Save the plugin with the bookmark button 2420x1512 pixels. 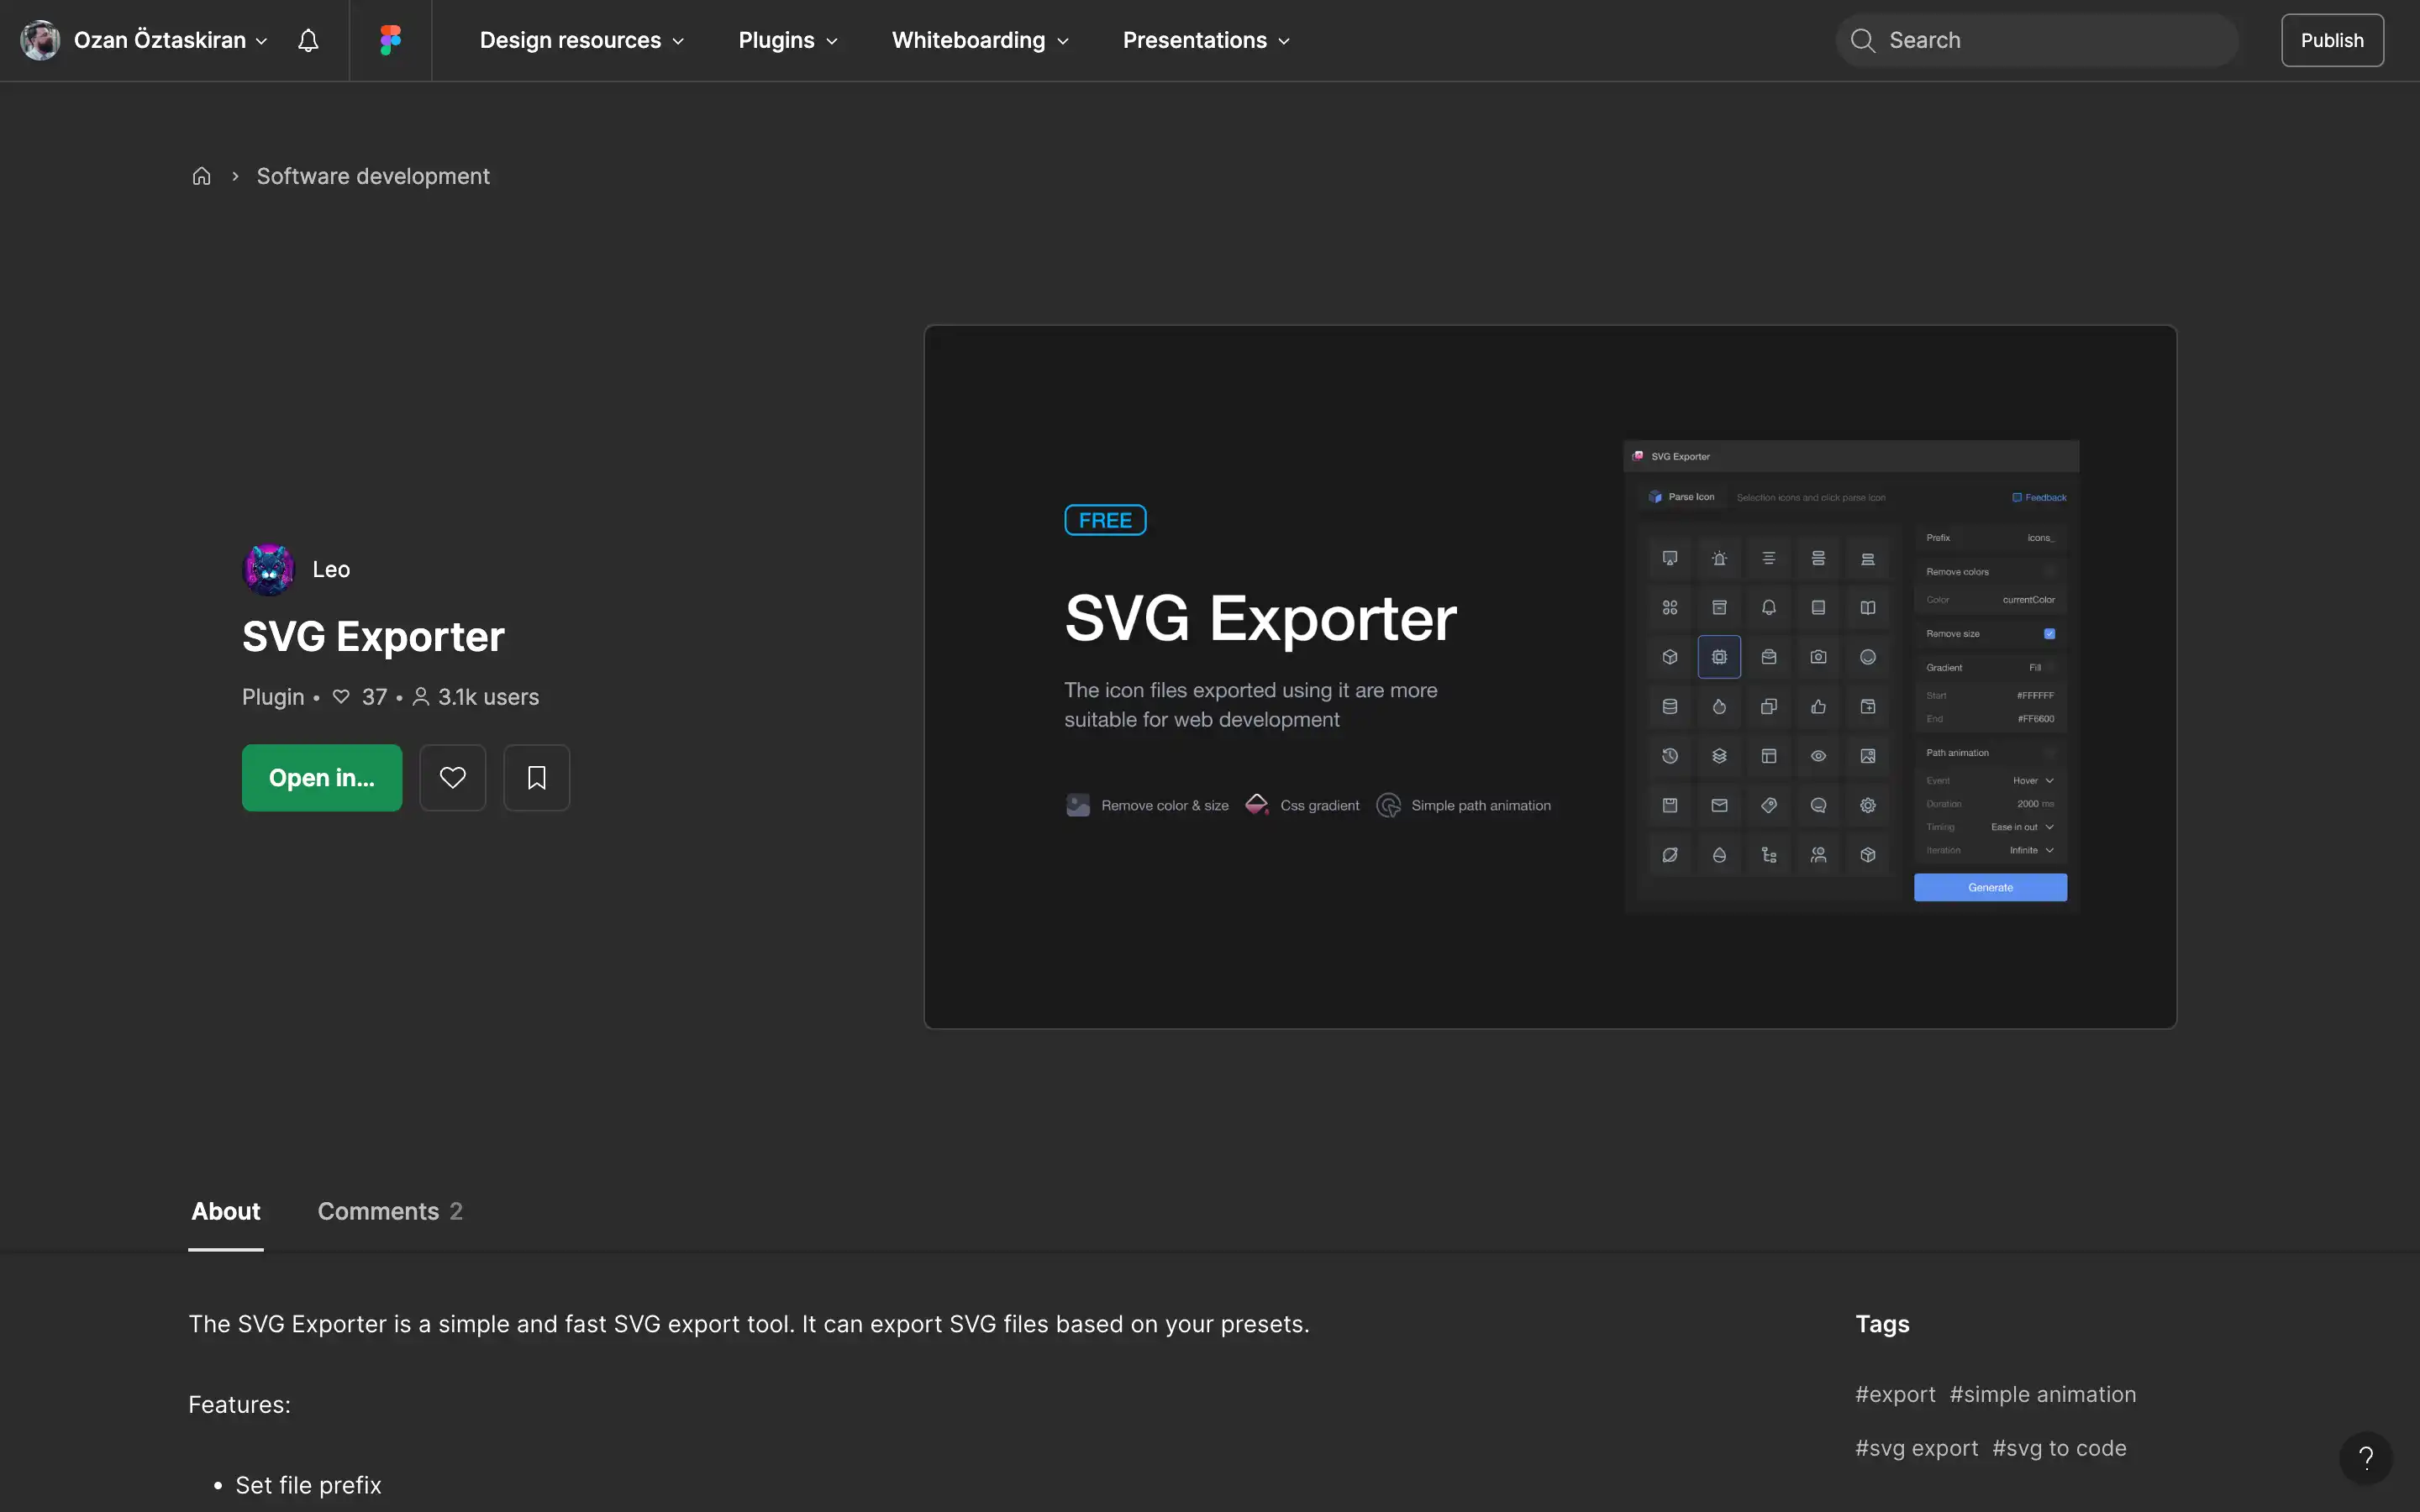click(537, 777)
